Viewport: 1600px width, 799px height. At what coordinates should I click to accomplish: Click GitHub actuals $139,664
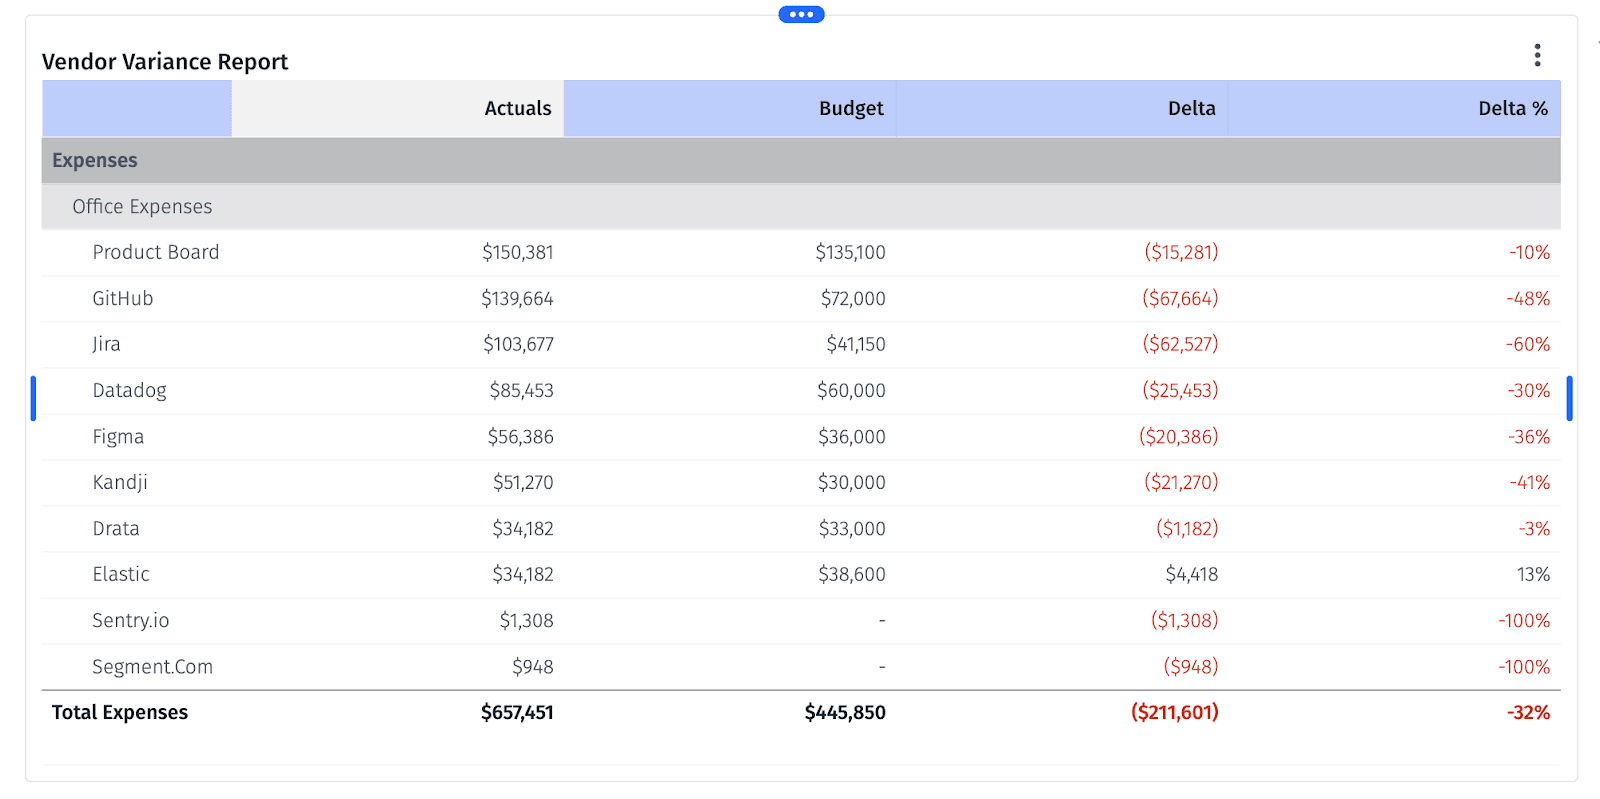pos(517,298)
